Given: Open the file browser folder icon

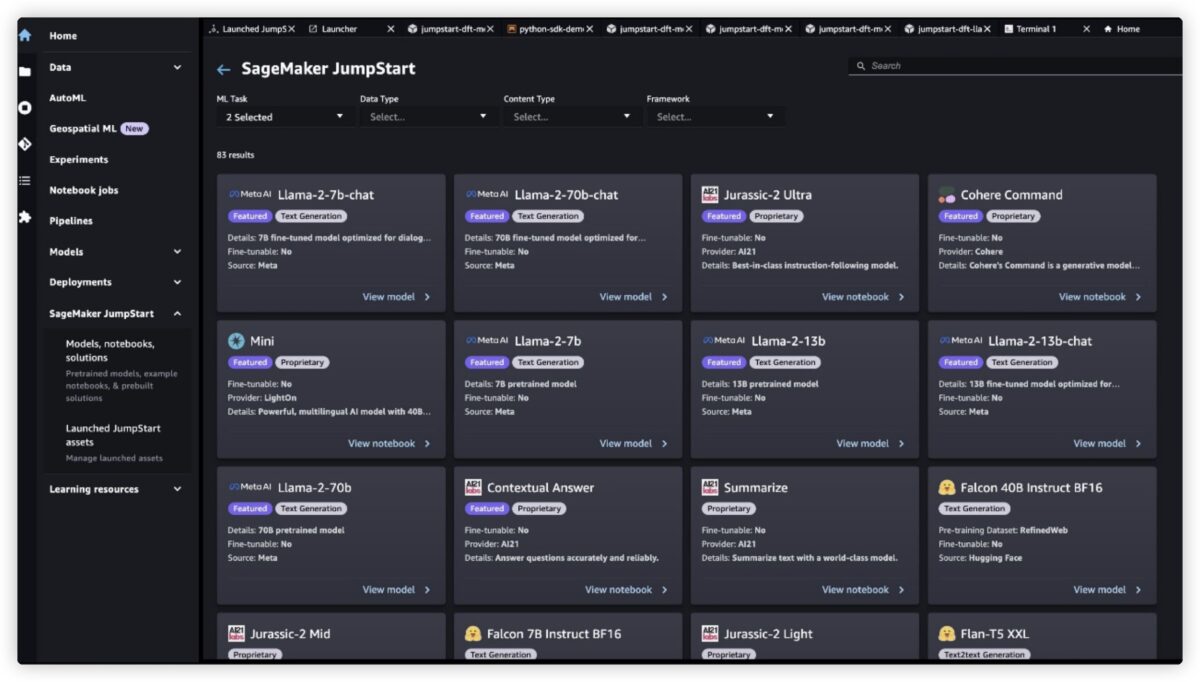Looking at the screenshot, I should [25, 71].
